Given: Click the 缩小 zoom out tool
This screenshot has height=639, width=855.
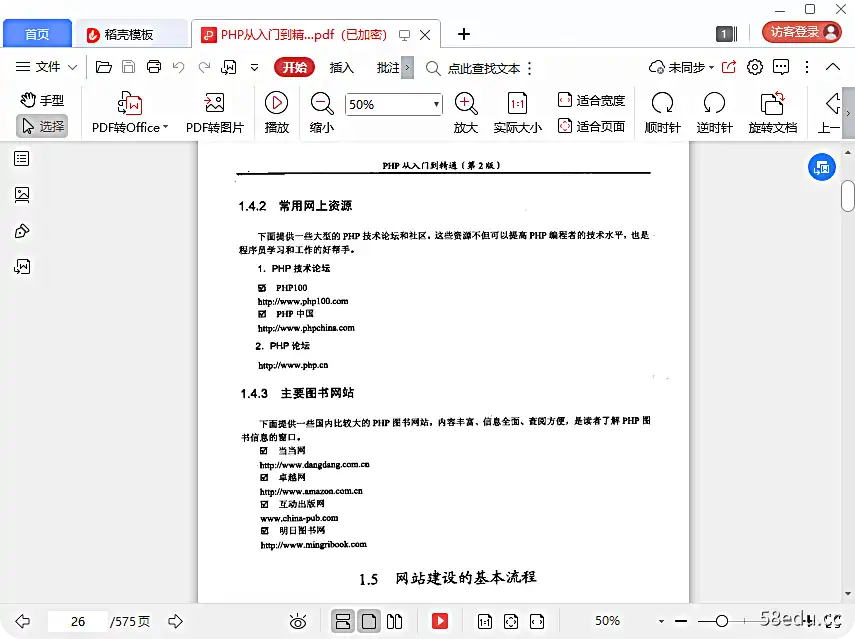Looking at the screenshot, I should click(x=322, y=113).
